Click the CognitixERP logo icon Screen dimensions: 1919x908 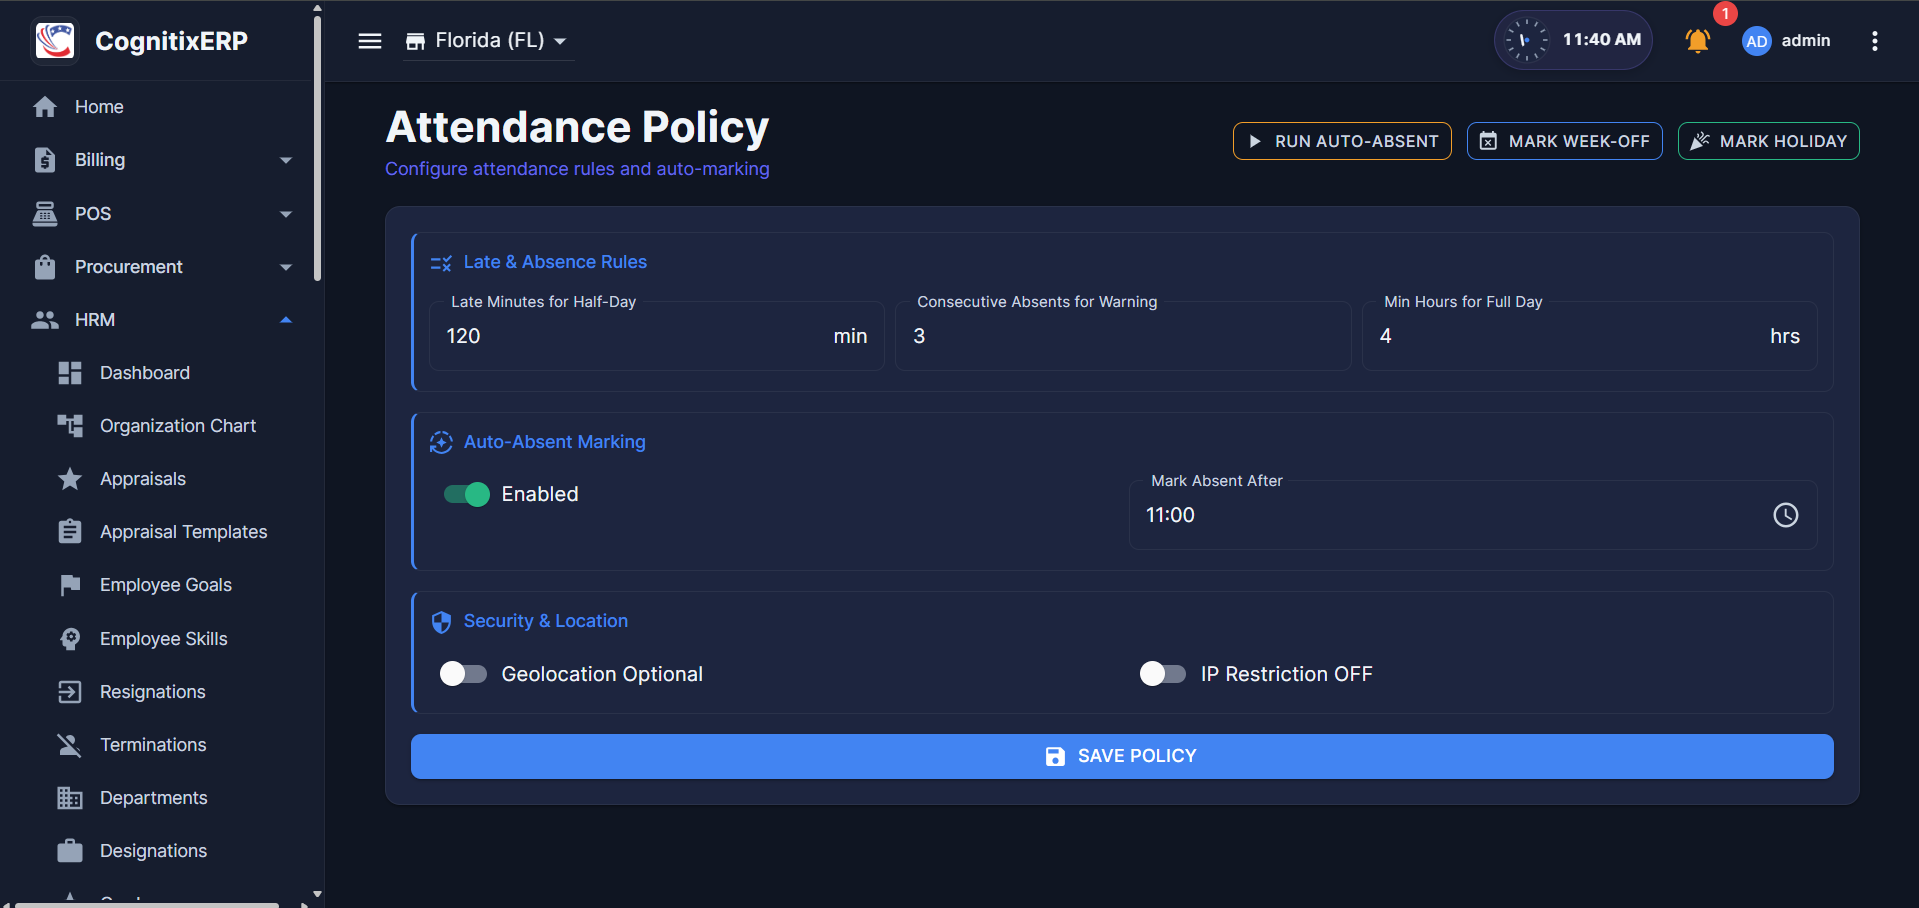pyautogui.click(x=55, y=41)
